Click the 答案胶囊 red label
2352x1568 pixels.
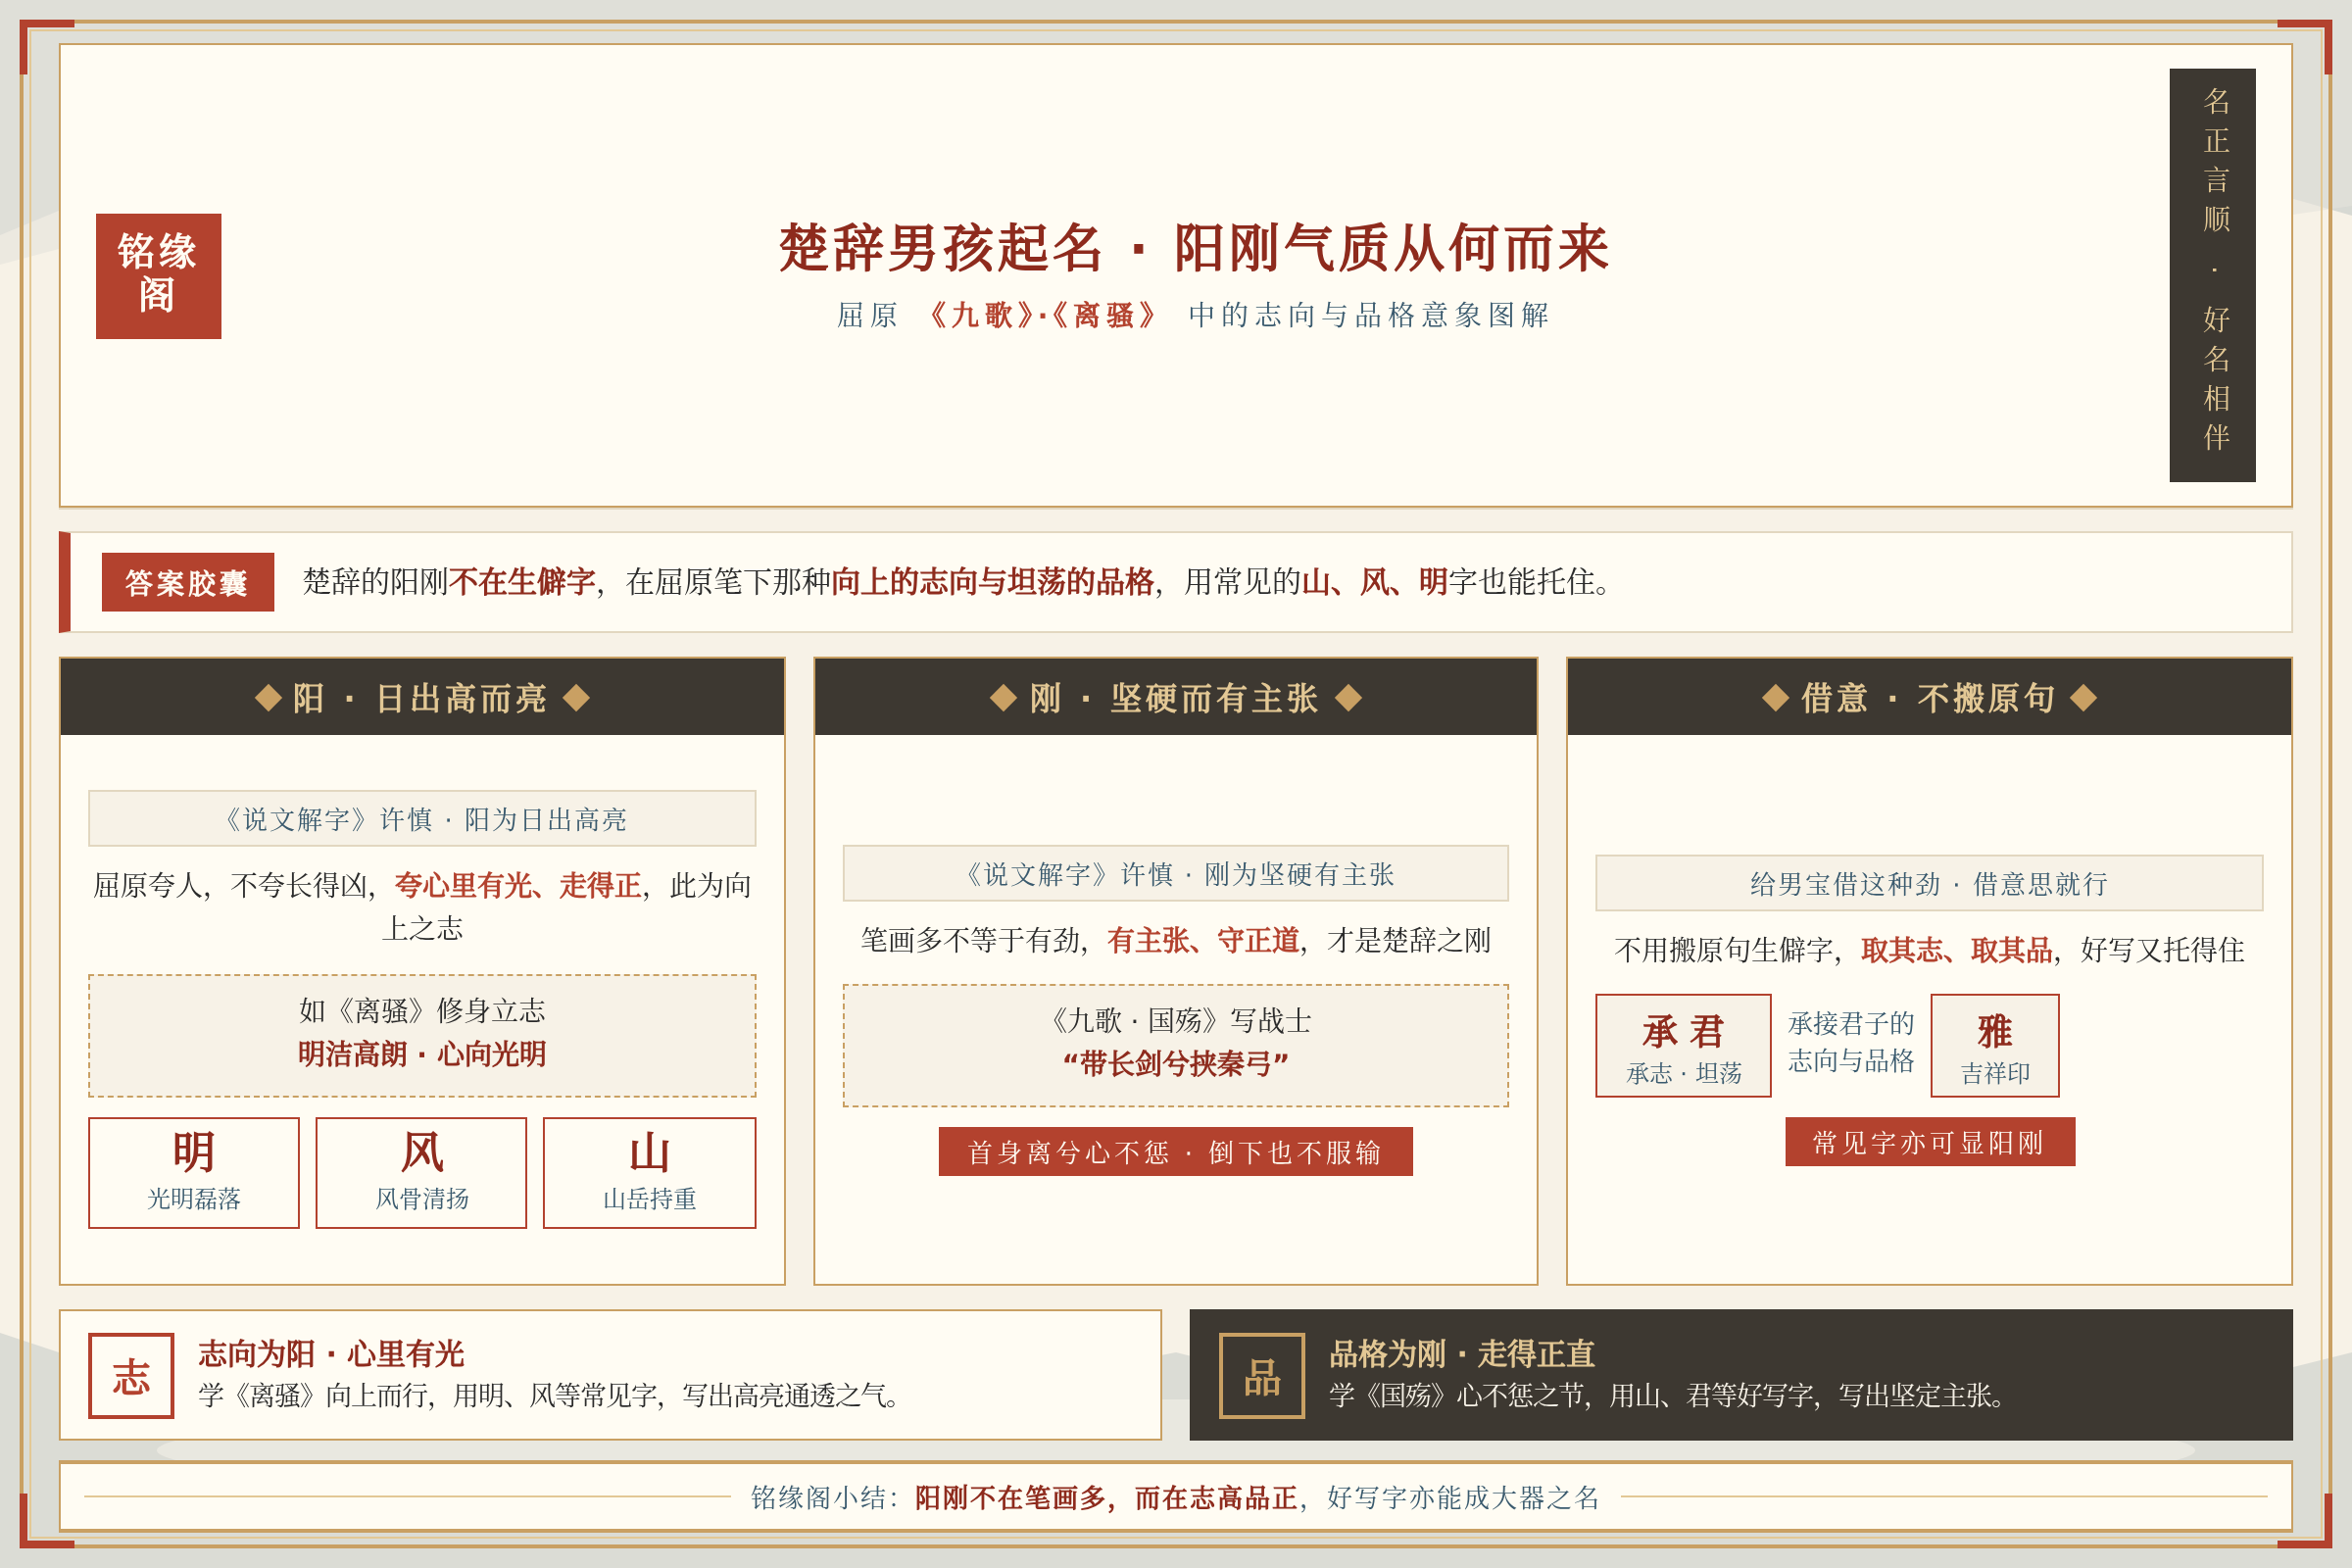[187, 582]
